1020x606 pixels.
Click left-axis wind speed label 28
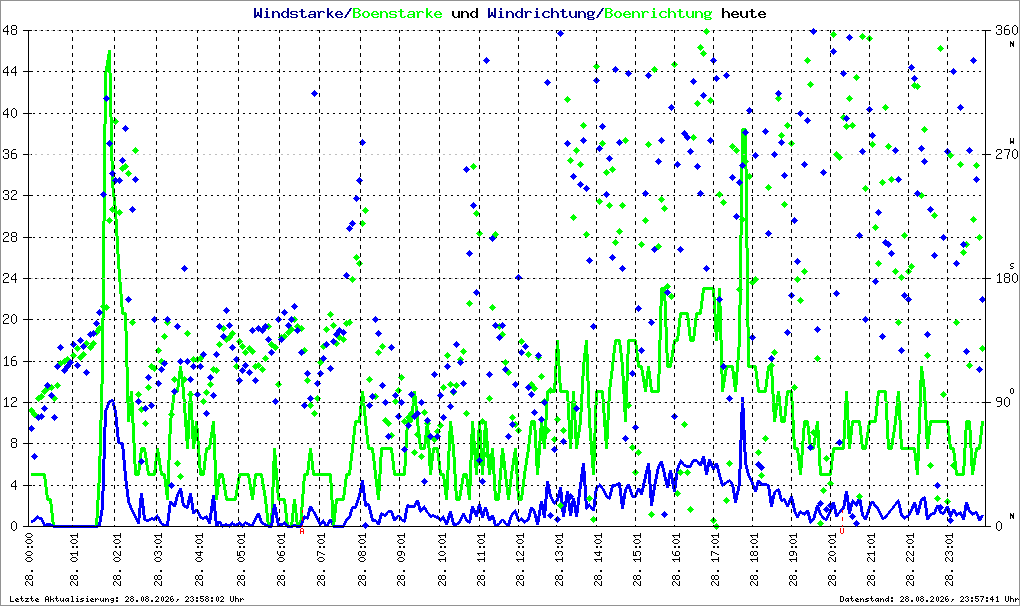pos(10,237)
